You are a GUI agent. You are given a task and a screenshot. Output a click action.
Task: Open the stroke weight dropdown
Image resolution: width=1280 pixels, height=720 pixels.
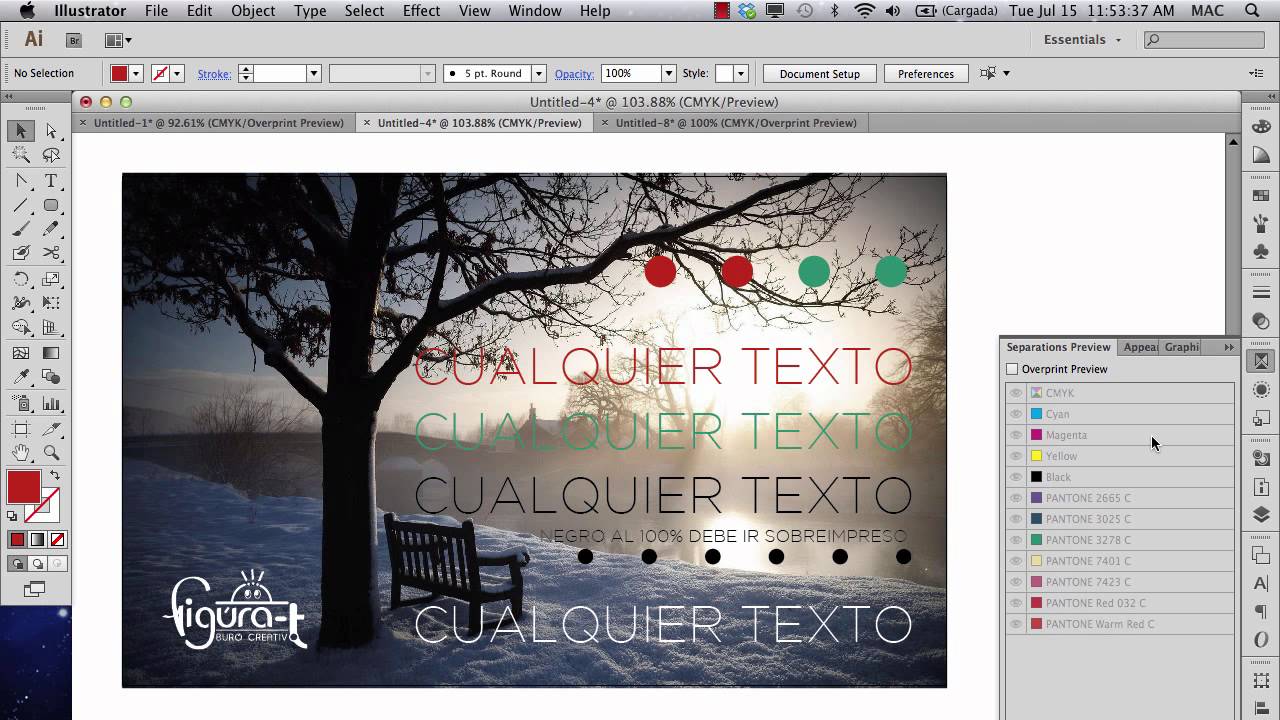(x=313, y=73)
